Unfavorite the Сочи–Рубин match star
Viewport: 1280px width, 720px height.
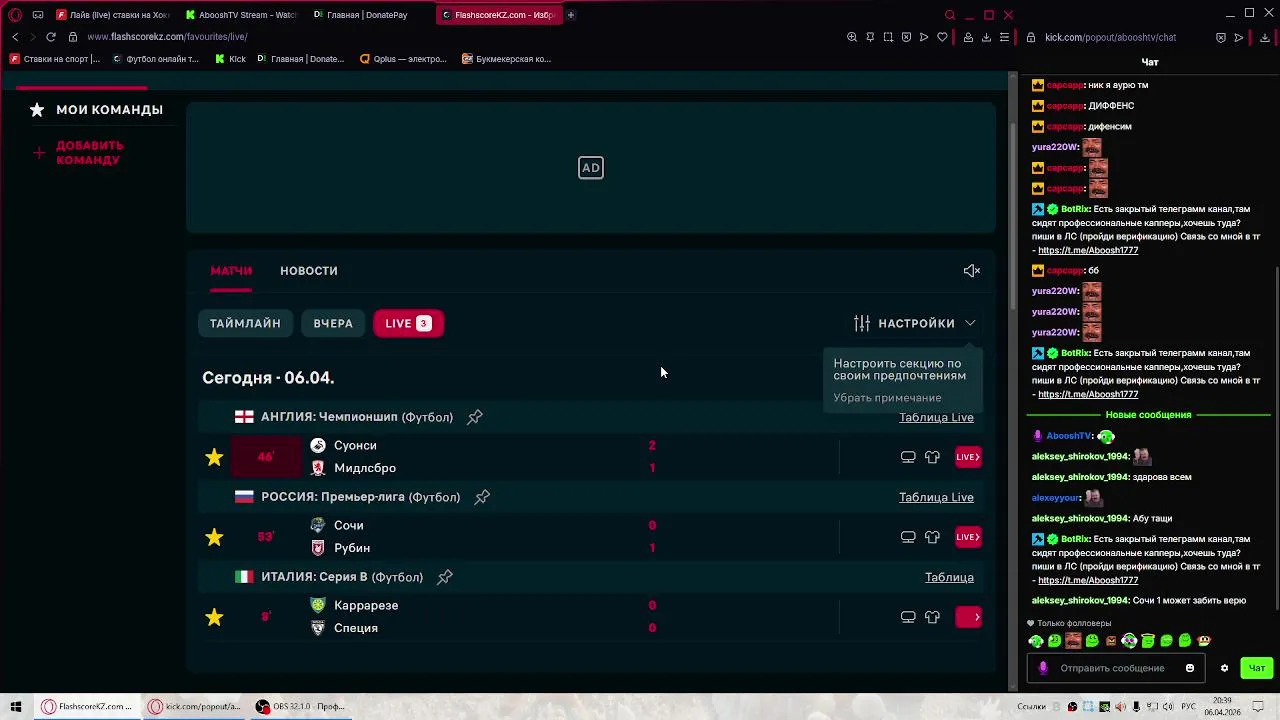coord(214,537)
